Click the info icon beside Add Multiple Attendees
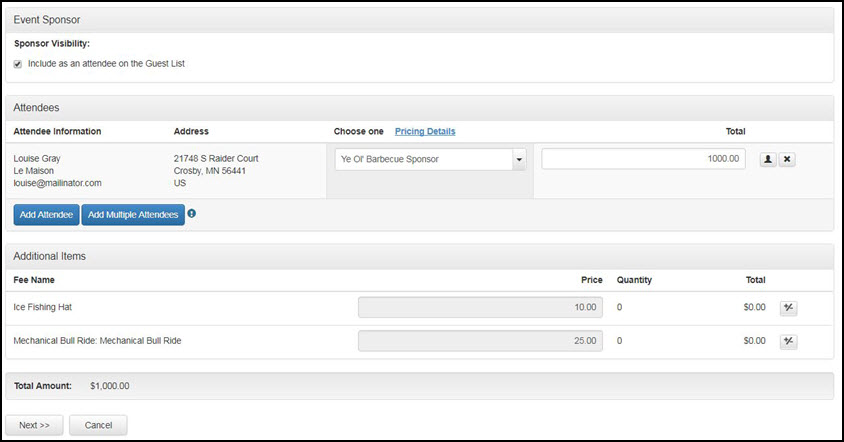This screenshot has height=442, width=844. (192, 213)
